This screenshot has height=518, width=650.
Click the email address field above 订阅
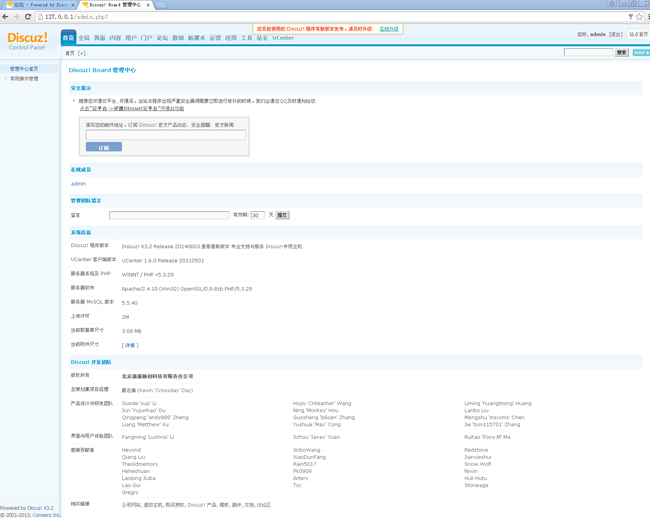point(165,135)
